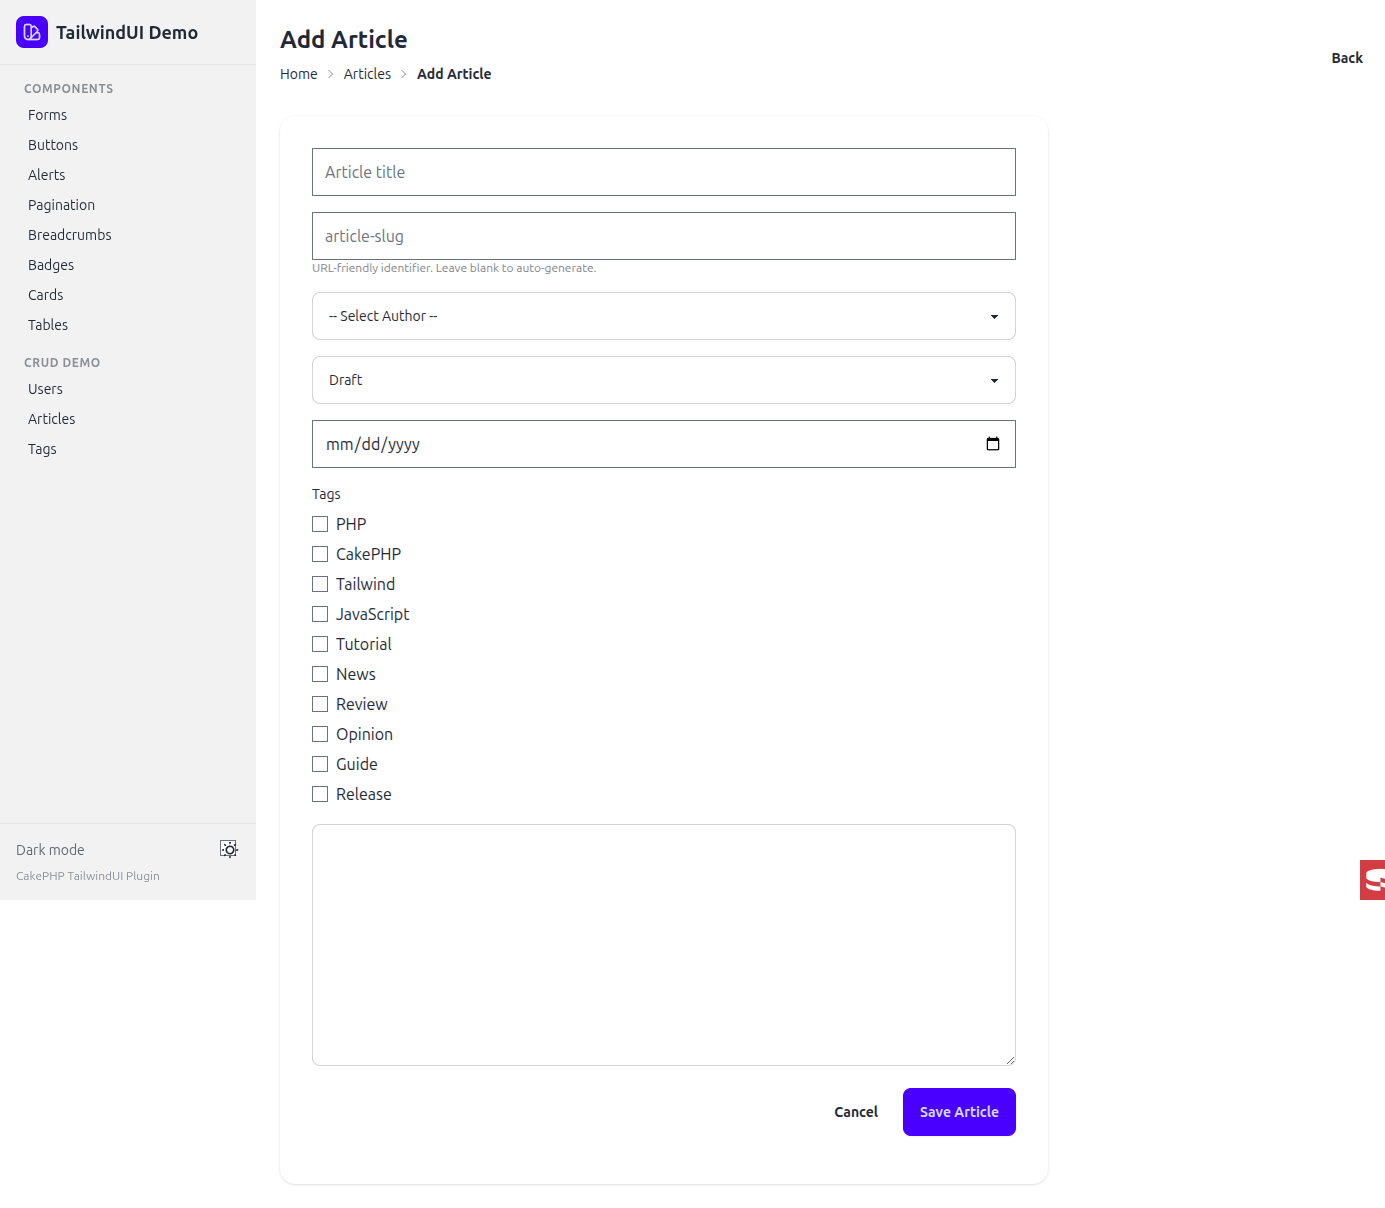Viewport: 1385px width, 1208px height.
Task: Click the URL-friendly identifier help text
Action: 454,268
